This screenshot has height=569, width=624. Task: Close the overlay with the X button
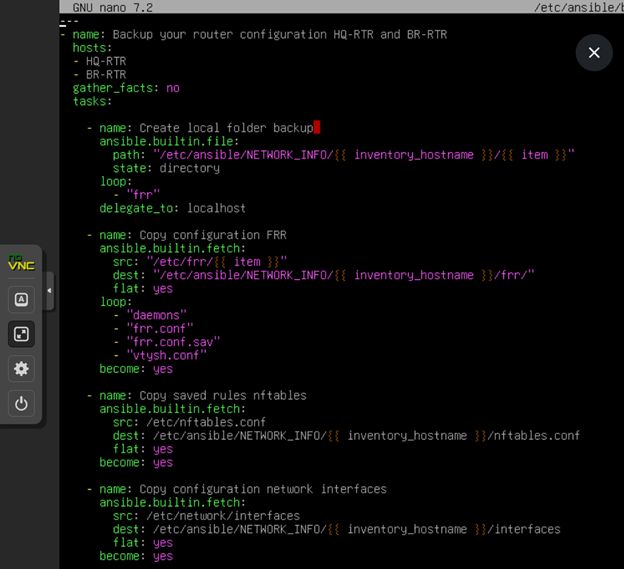tap(594, 53)
